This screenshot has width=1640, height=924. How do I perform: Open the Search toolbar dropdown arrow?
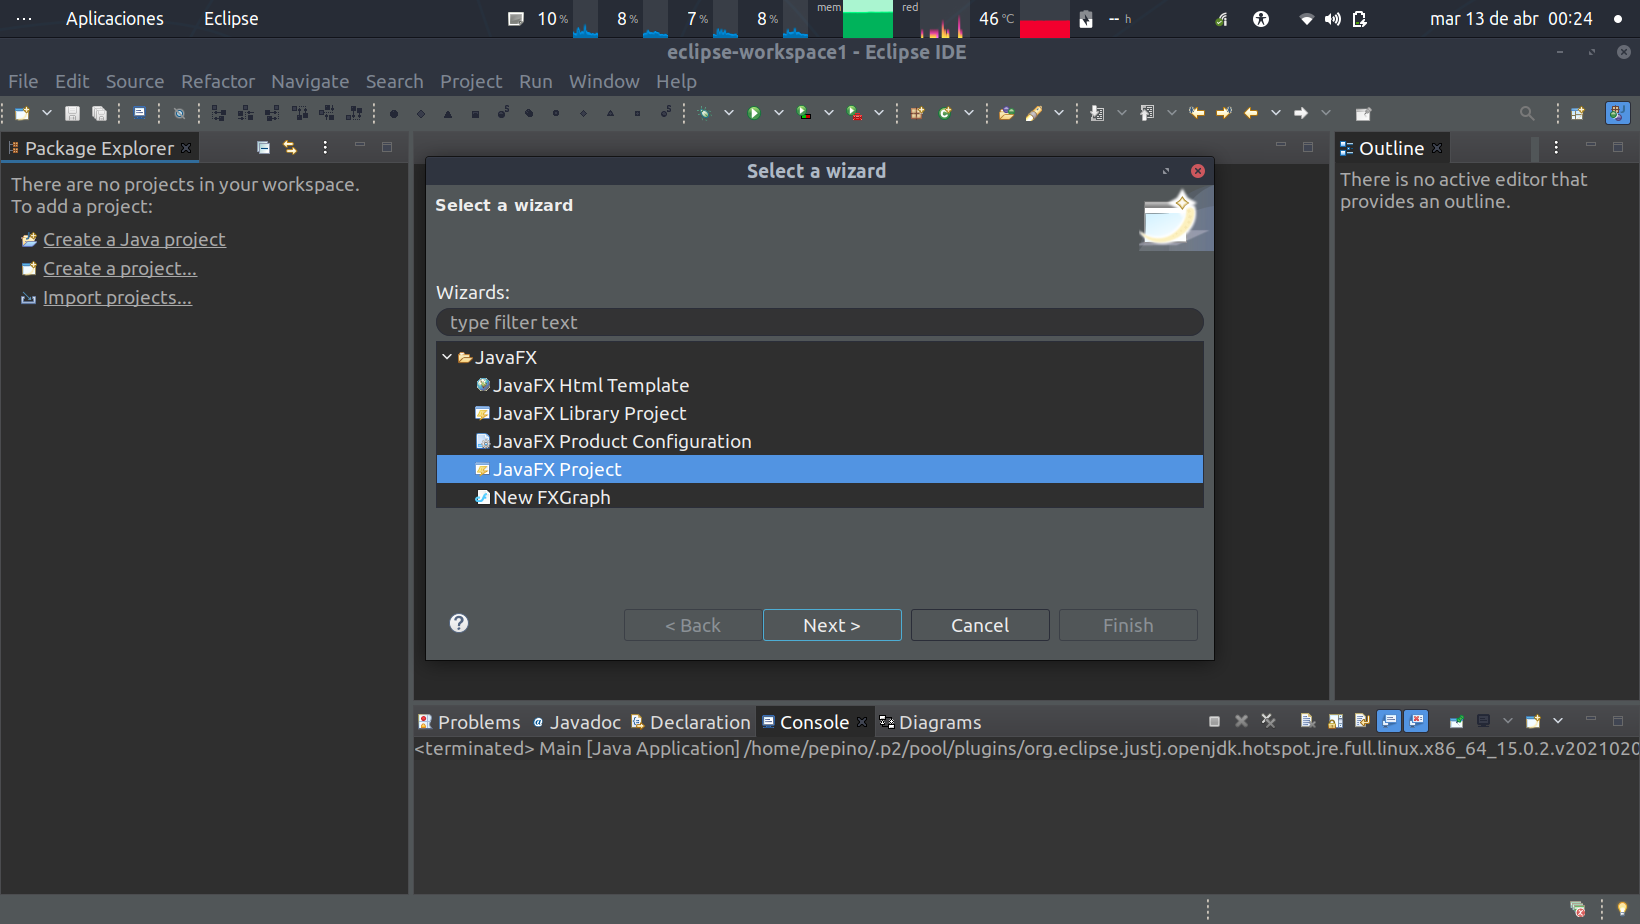click(x=1059, y=114)
